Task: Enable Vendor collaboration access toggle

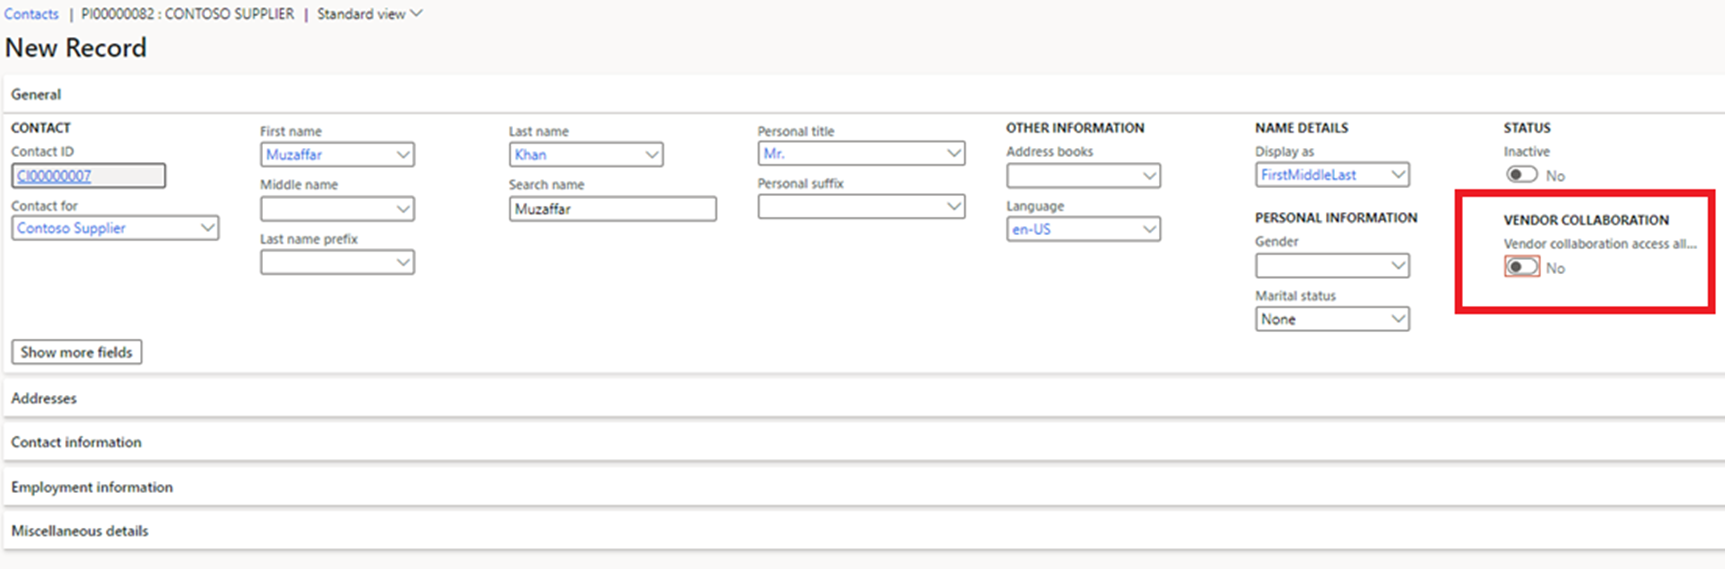Action: 1521,267
